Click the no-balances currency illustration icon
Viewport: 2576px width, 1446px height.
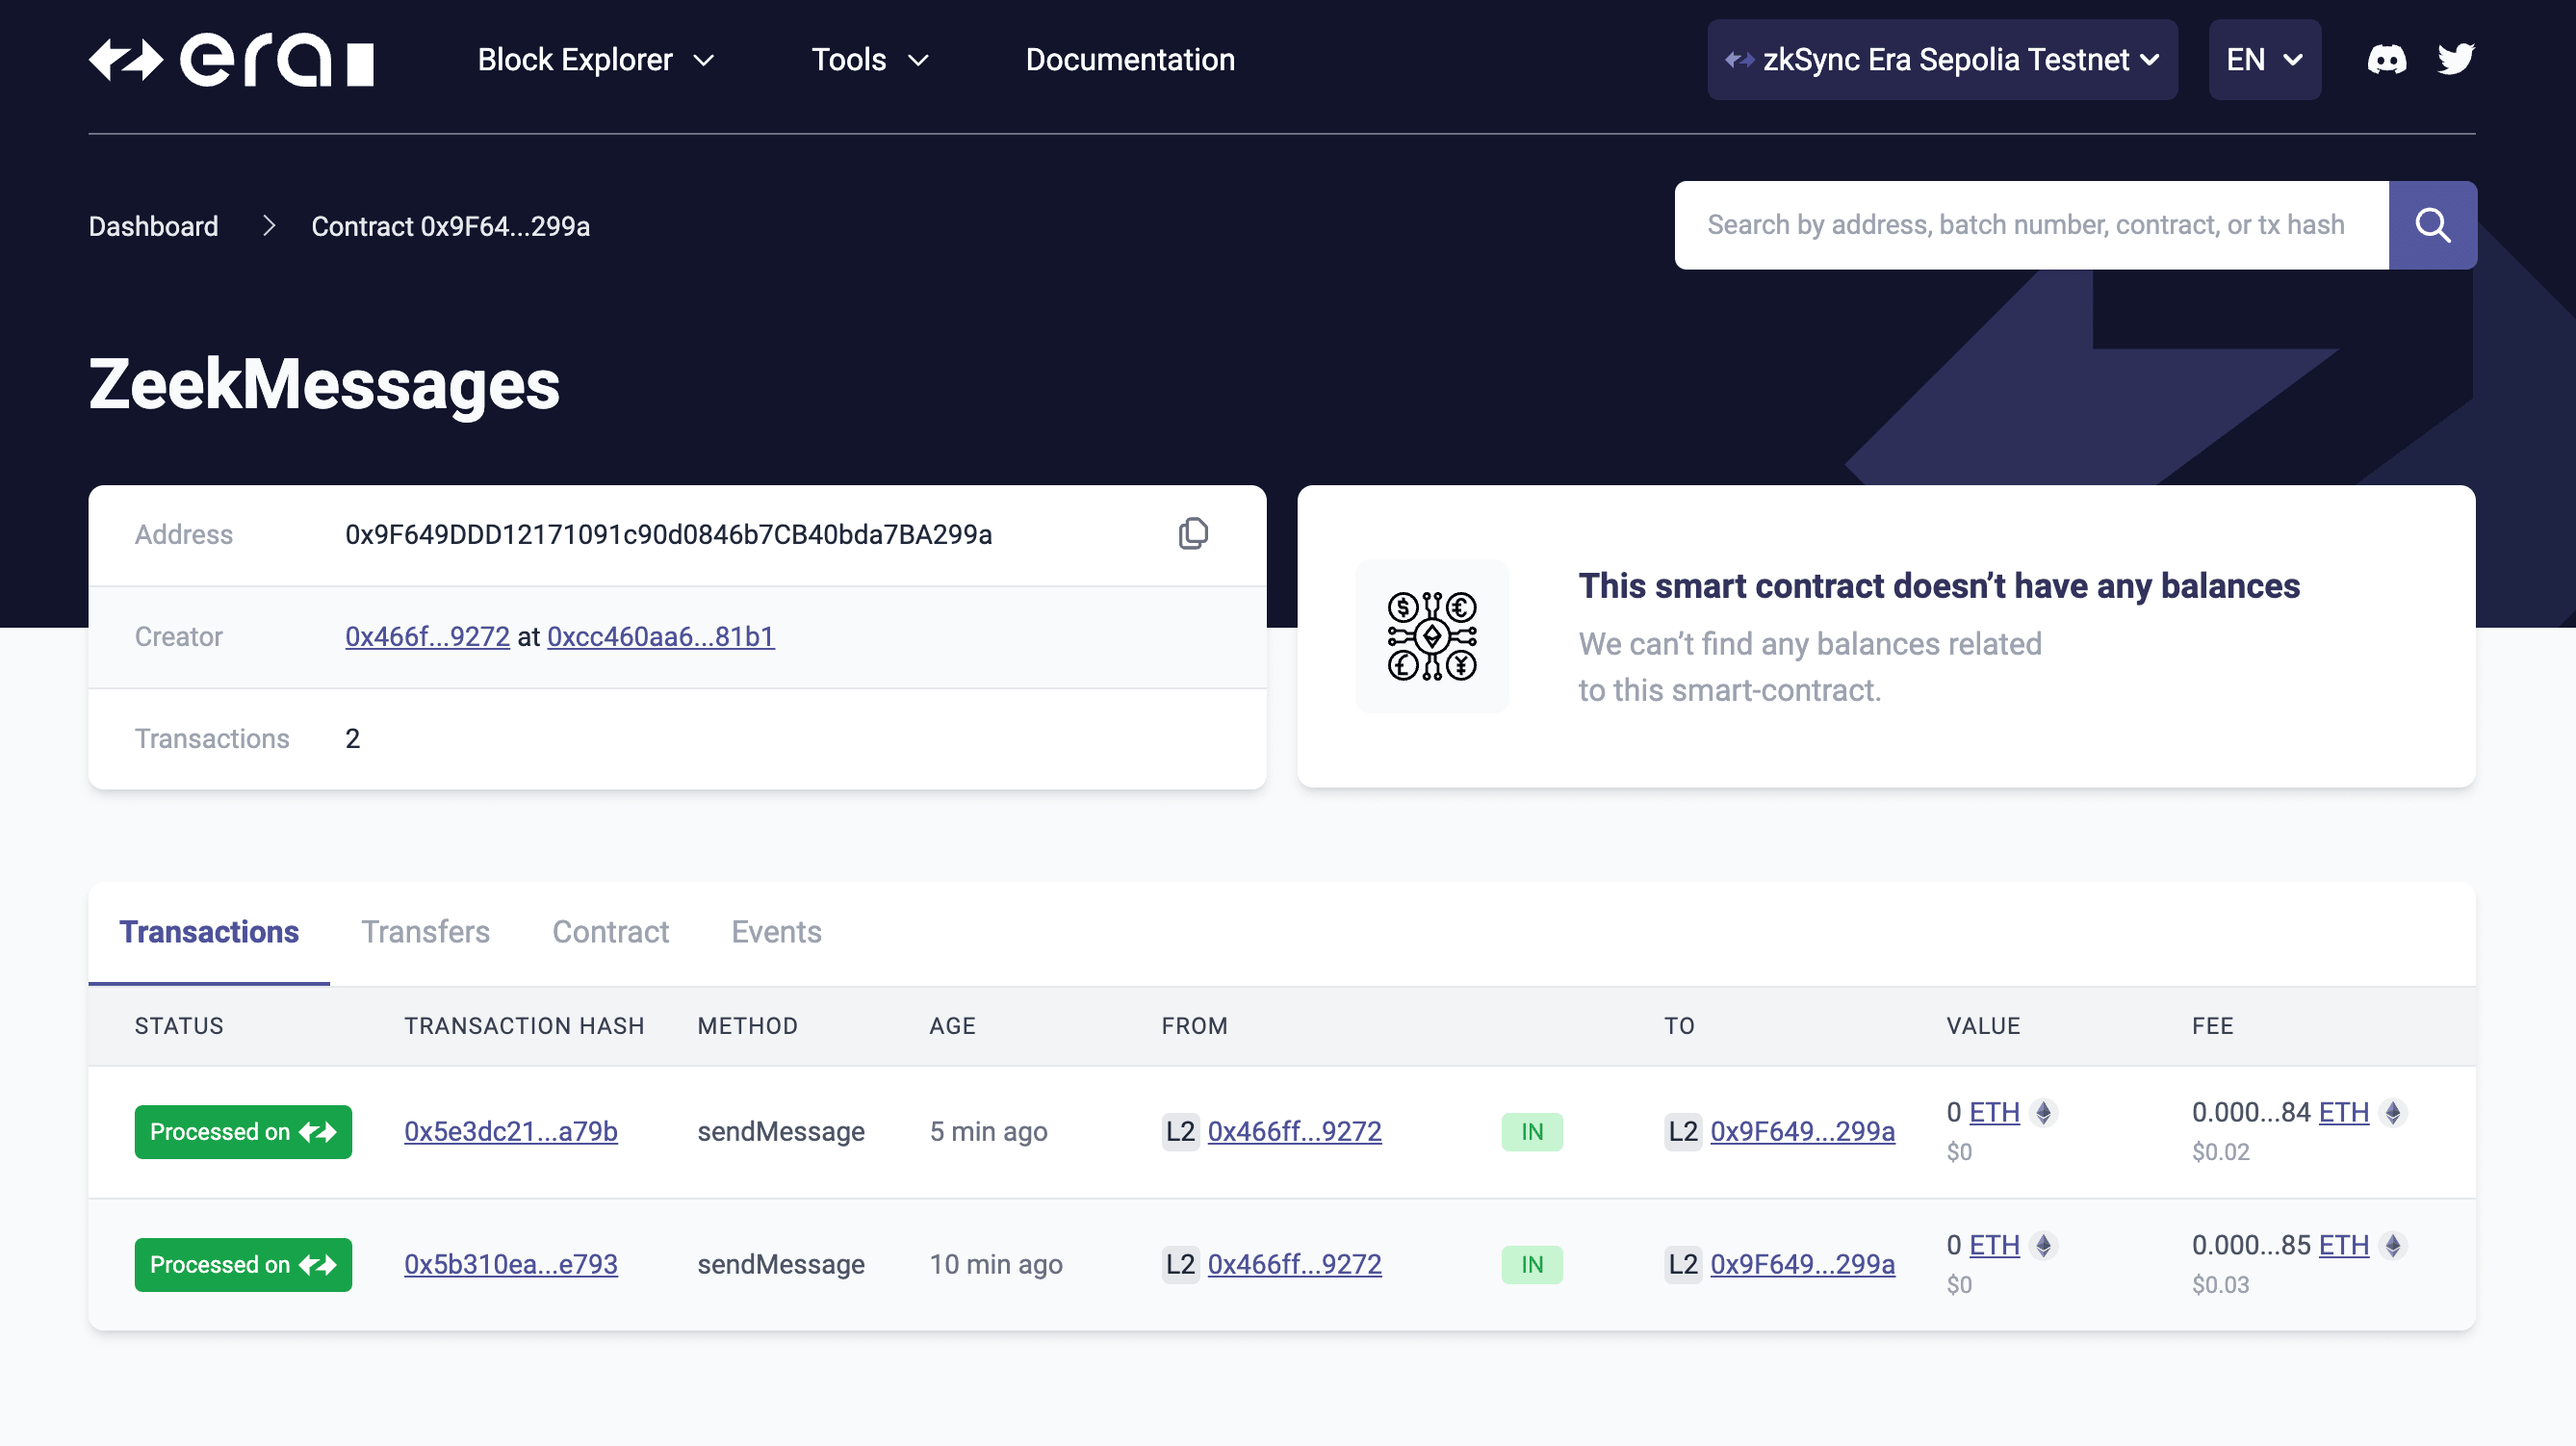point(1432,636)
